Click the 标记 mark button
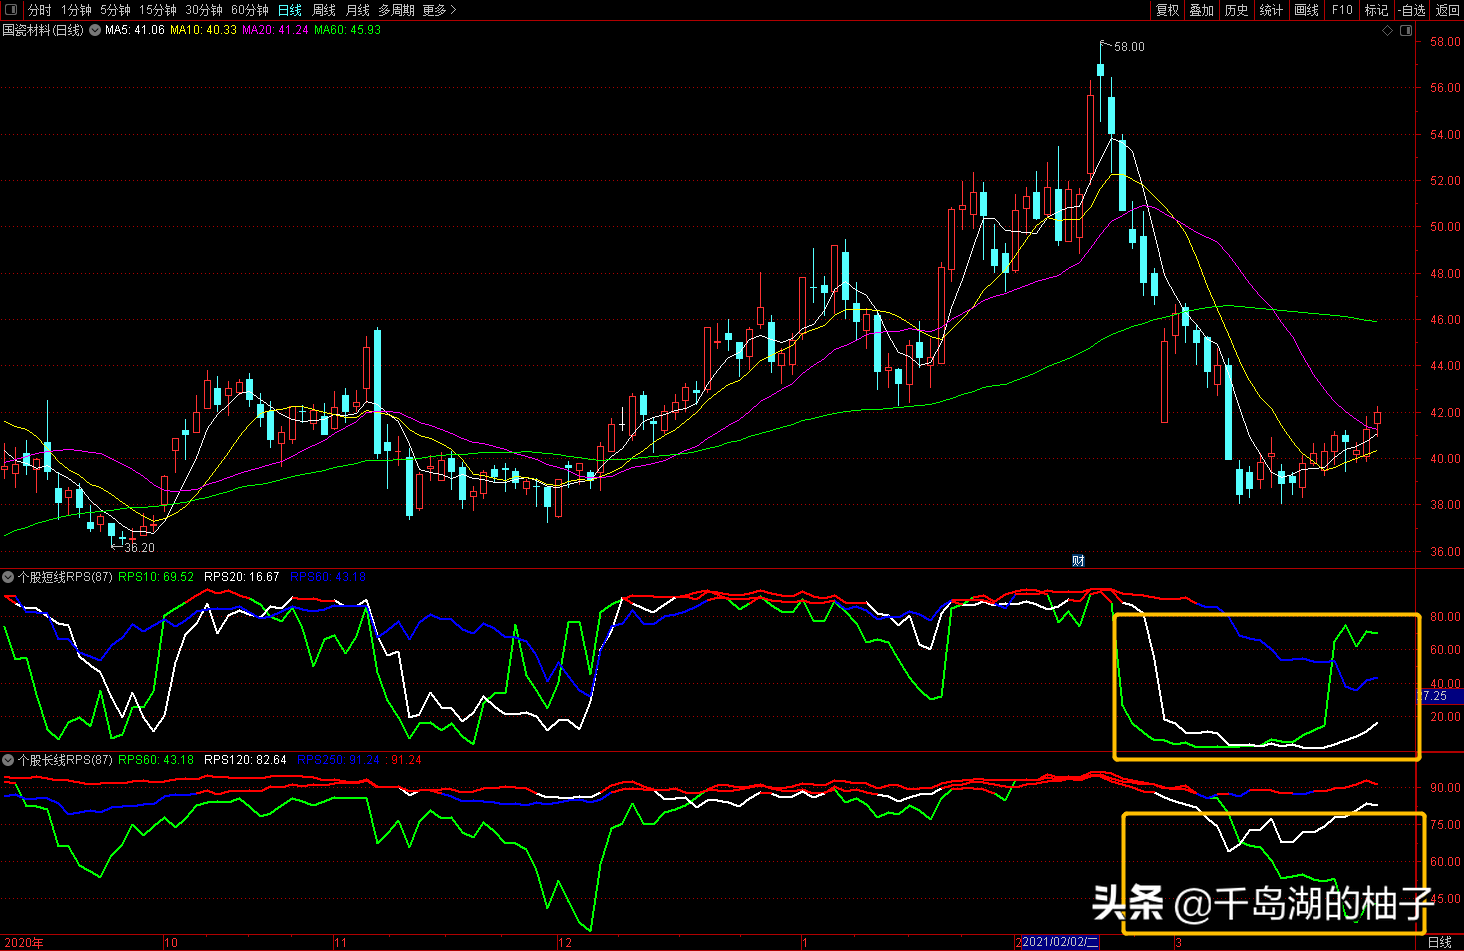The height and width of the screenshot is (951, 1464). tap(1377, 10)
